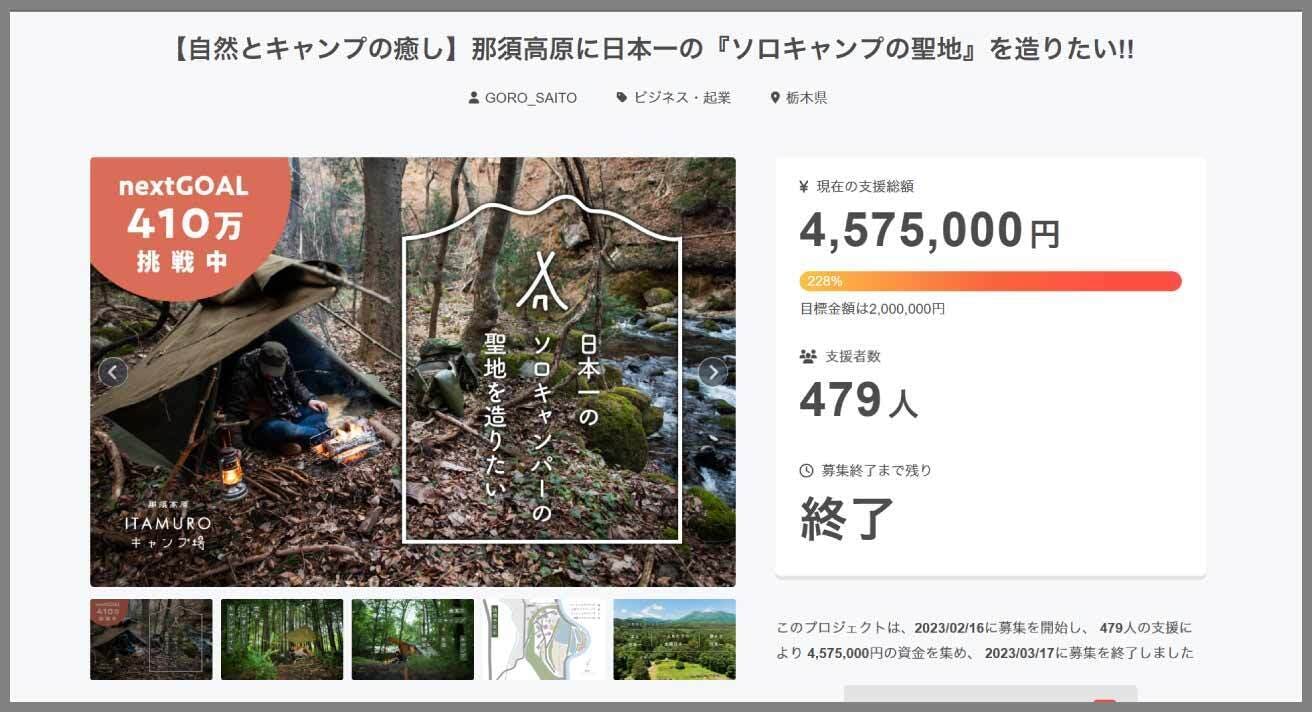This screenshot has height=712, width=1312.
Task: Open the GORO_SAITO profile link
Action: click(530, 98)
